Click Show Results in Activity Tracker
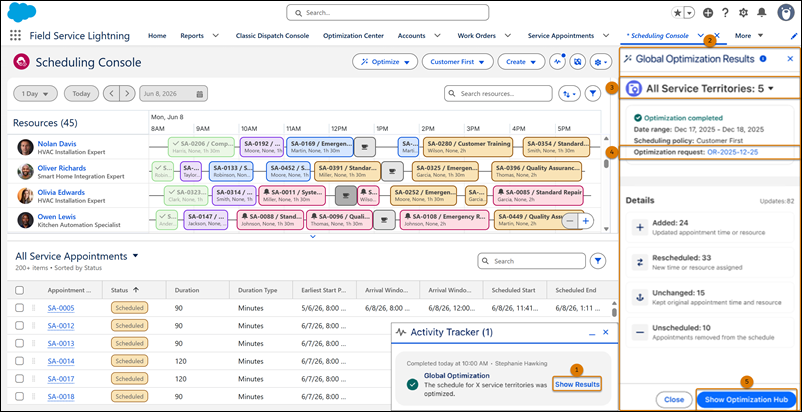The image size is (802, 412). point(577,384)
